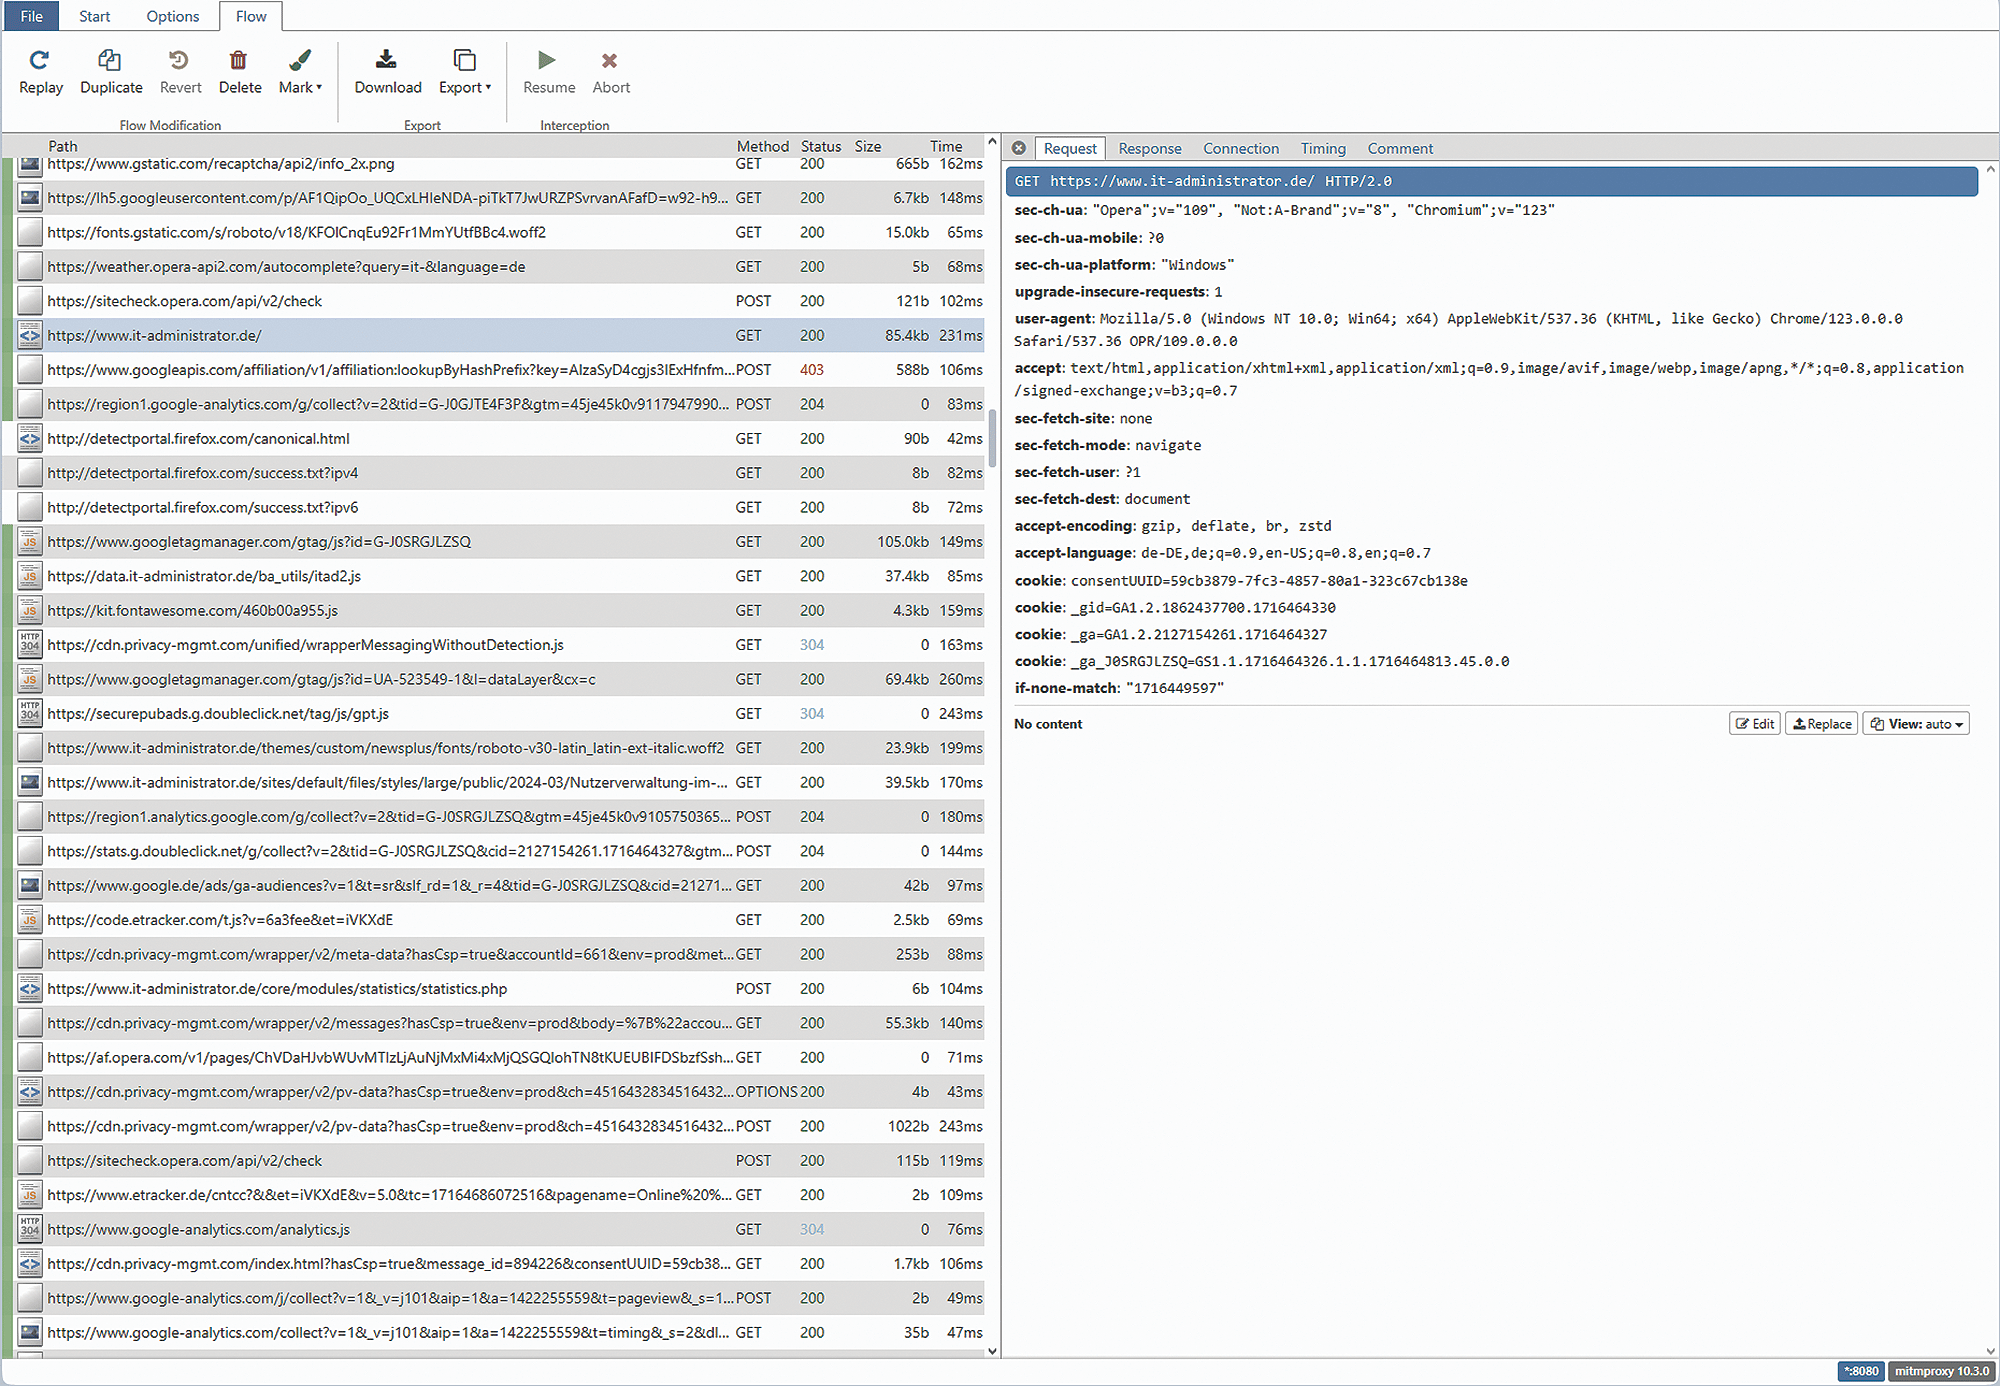The image size is (2000, 1386).
Task: Click the if-none-match header value
Action: (1175, 688)
